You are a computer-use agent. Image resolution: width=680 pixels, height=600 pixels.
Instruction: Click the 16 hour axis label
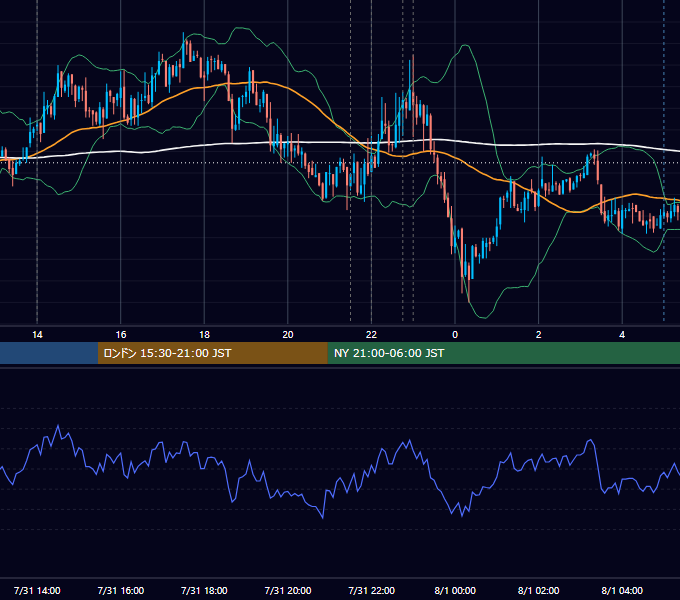121,335
